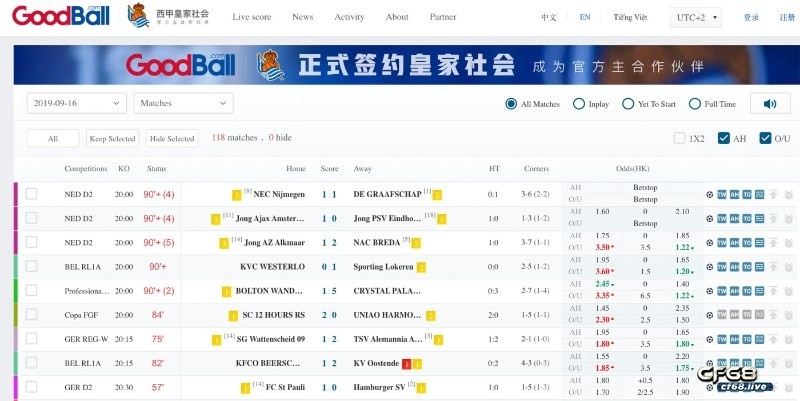Pin NEC Nijmegen match to top
The width and height of the screenshot is (800, 401).
[774, 194]
